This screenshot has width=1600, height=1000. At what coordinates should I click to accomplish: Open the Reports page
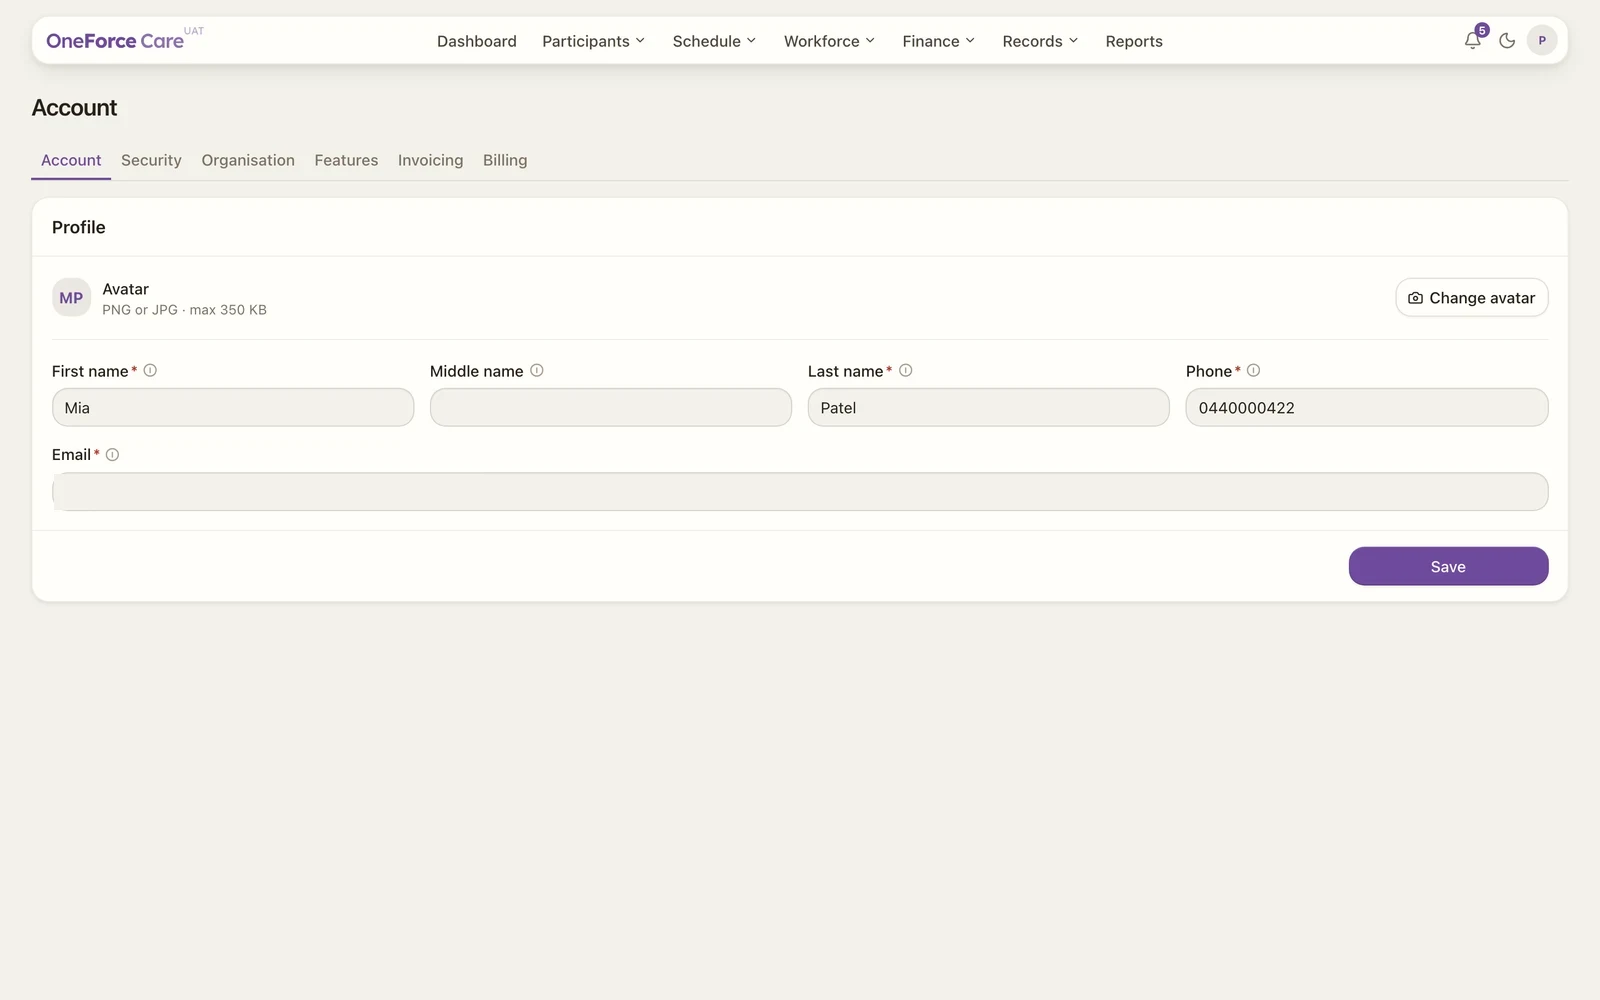tap(1134, 41)
